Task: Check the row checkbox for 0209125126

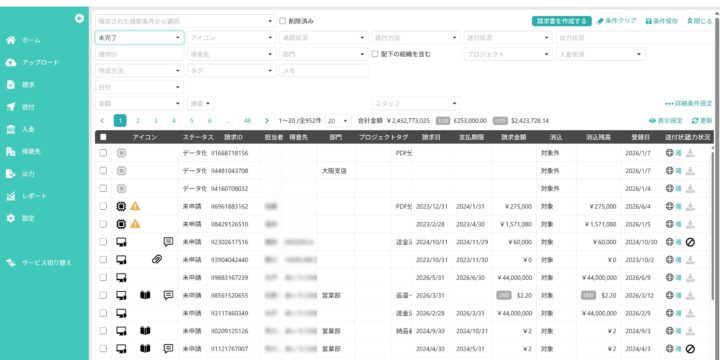Action: 103,331
